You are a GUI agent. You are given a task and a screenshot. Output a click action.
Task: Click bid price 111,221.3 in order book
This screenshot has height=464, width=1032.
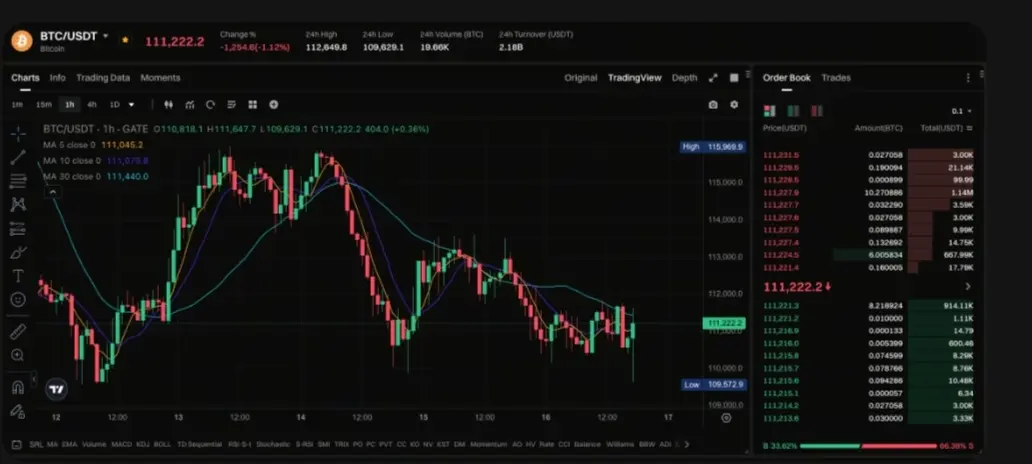coord(781,305)
